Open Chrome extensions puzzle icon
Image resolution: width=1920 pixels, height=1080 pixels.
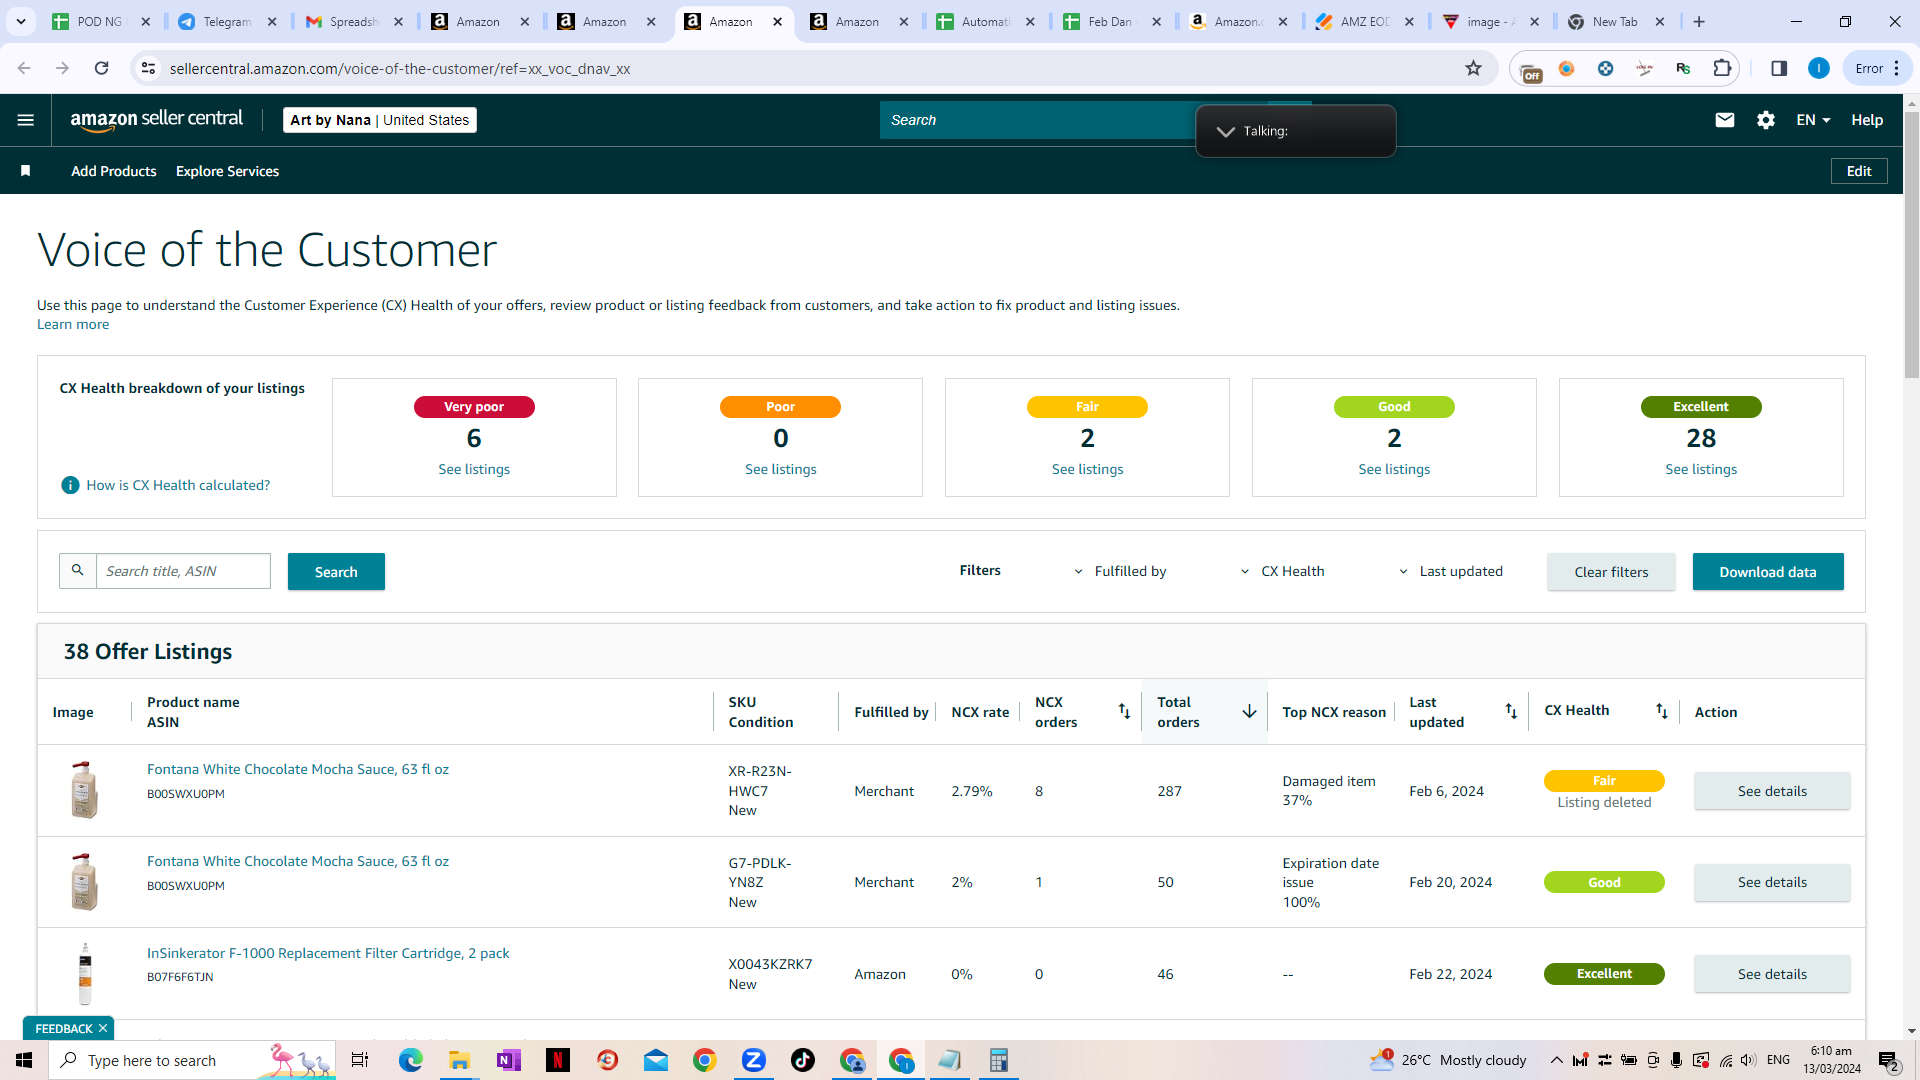[x=1722, y=68]
